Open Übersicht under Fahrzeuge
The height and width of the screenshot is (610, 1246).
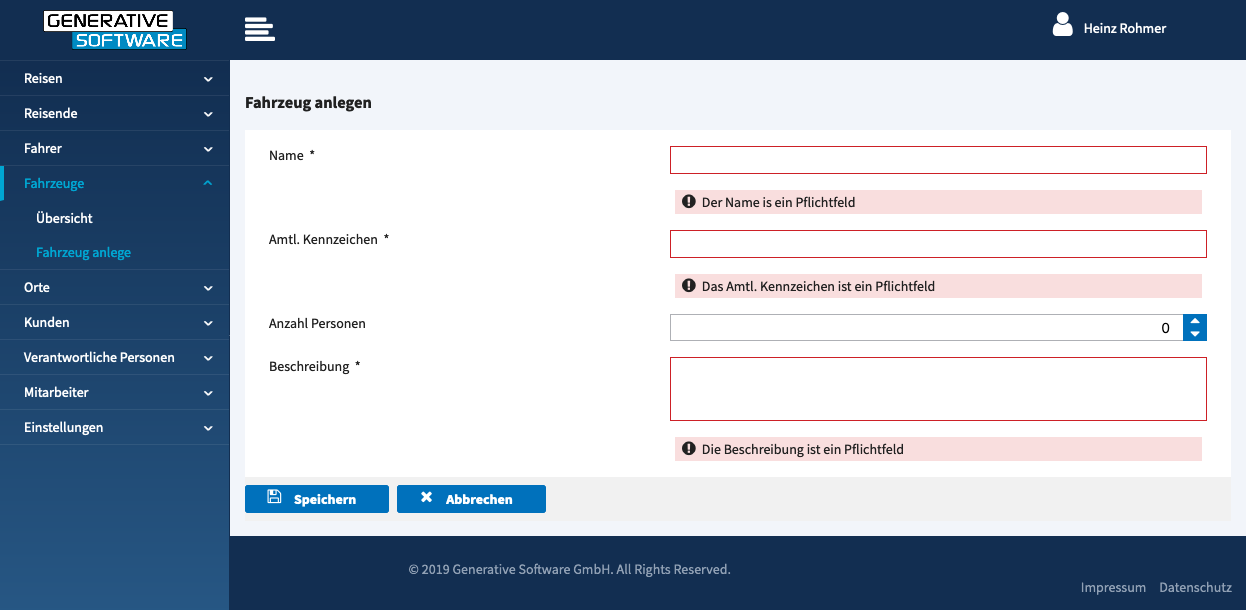tap(64, 218)
